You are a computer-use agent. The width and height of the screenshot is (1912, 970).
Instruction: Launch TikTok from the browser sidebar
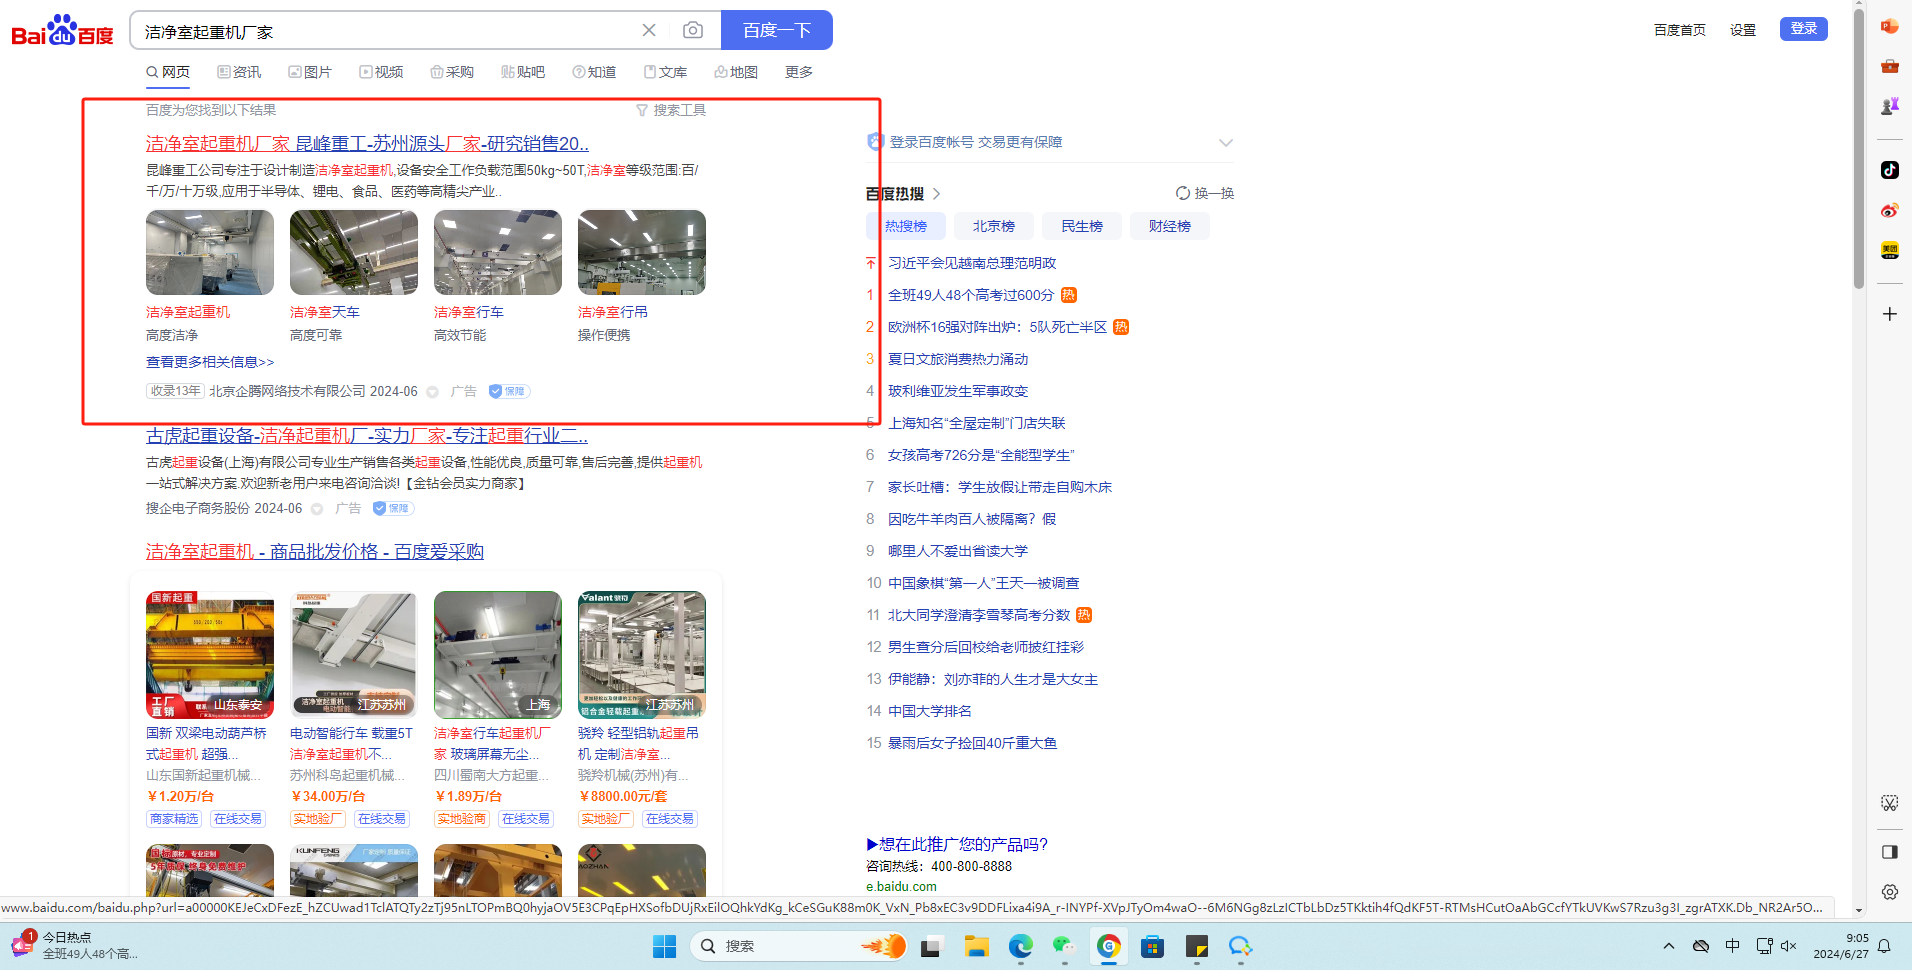(x=1889, y=170)
